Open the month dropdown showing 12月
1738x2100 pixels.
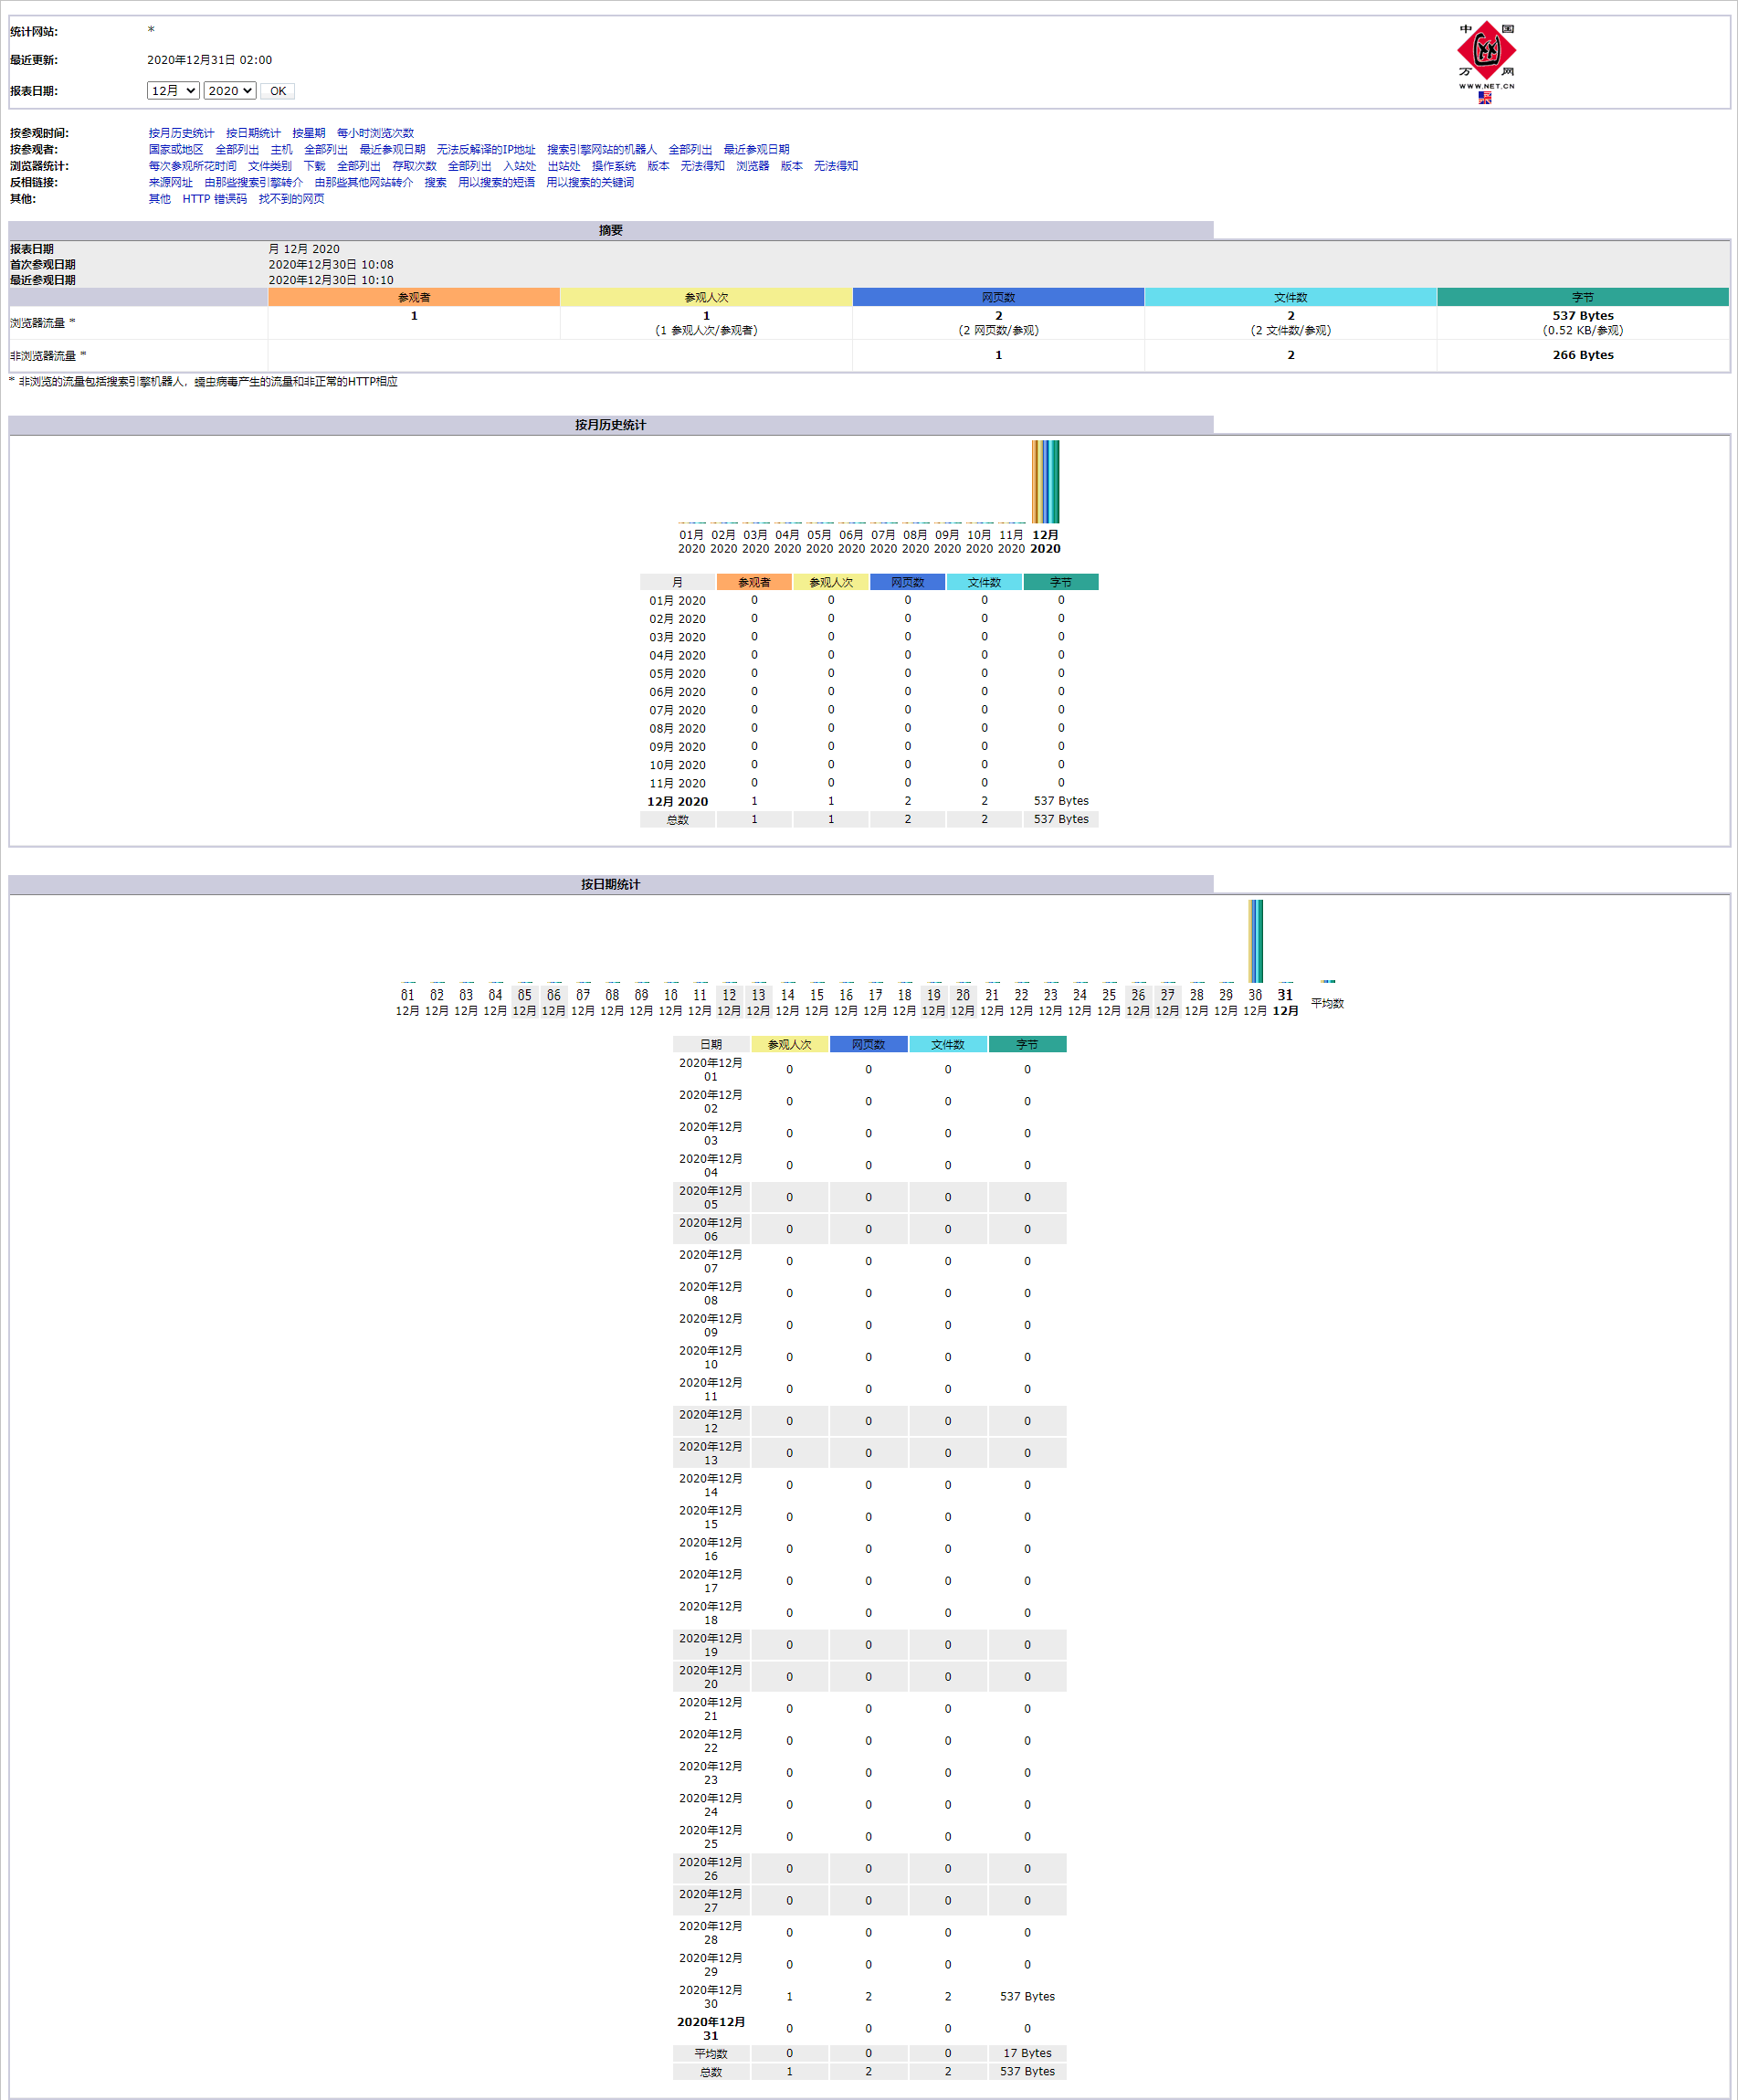point(173,91)
